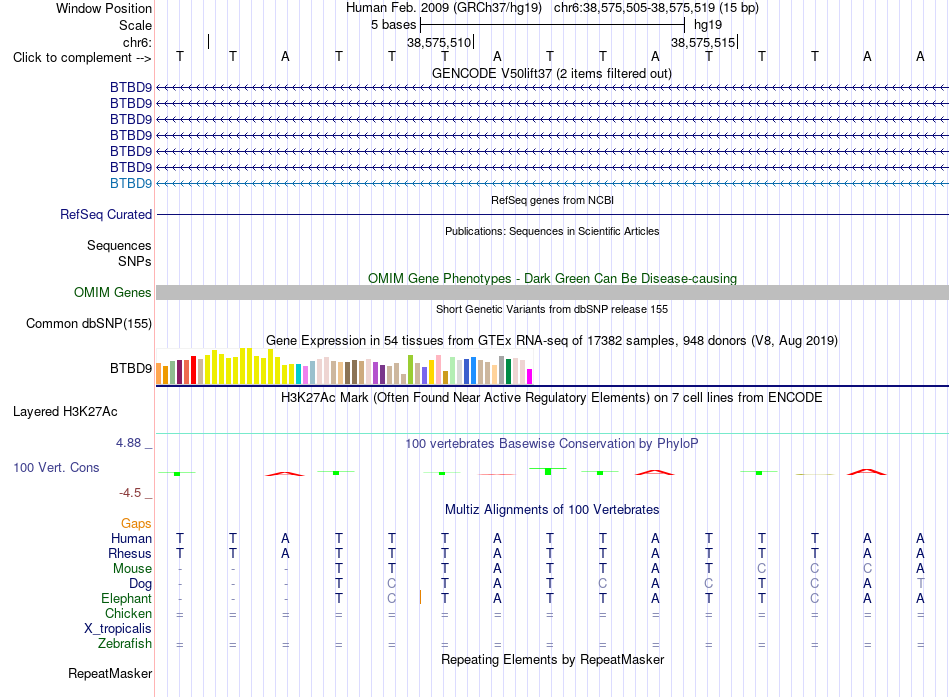Viewport: 950px width, 697px height.
Task: Click the '5 bases' scale bar label
Action: (393, 25)
